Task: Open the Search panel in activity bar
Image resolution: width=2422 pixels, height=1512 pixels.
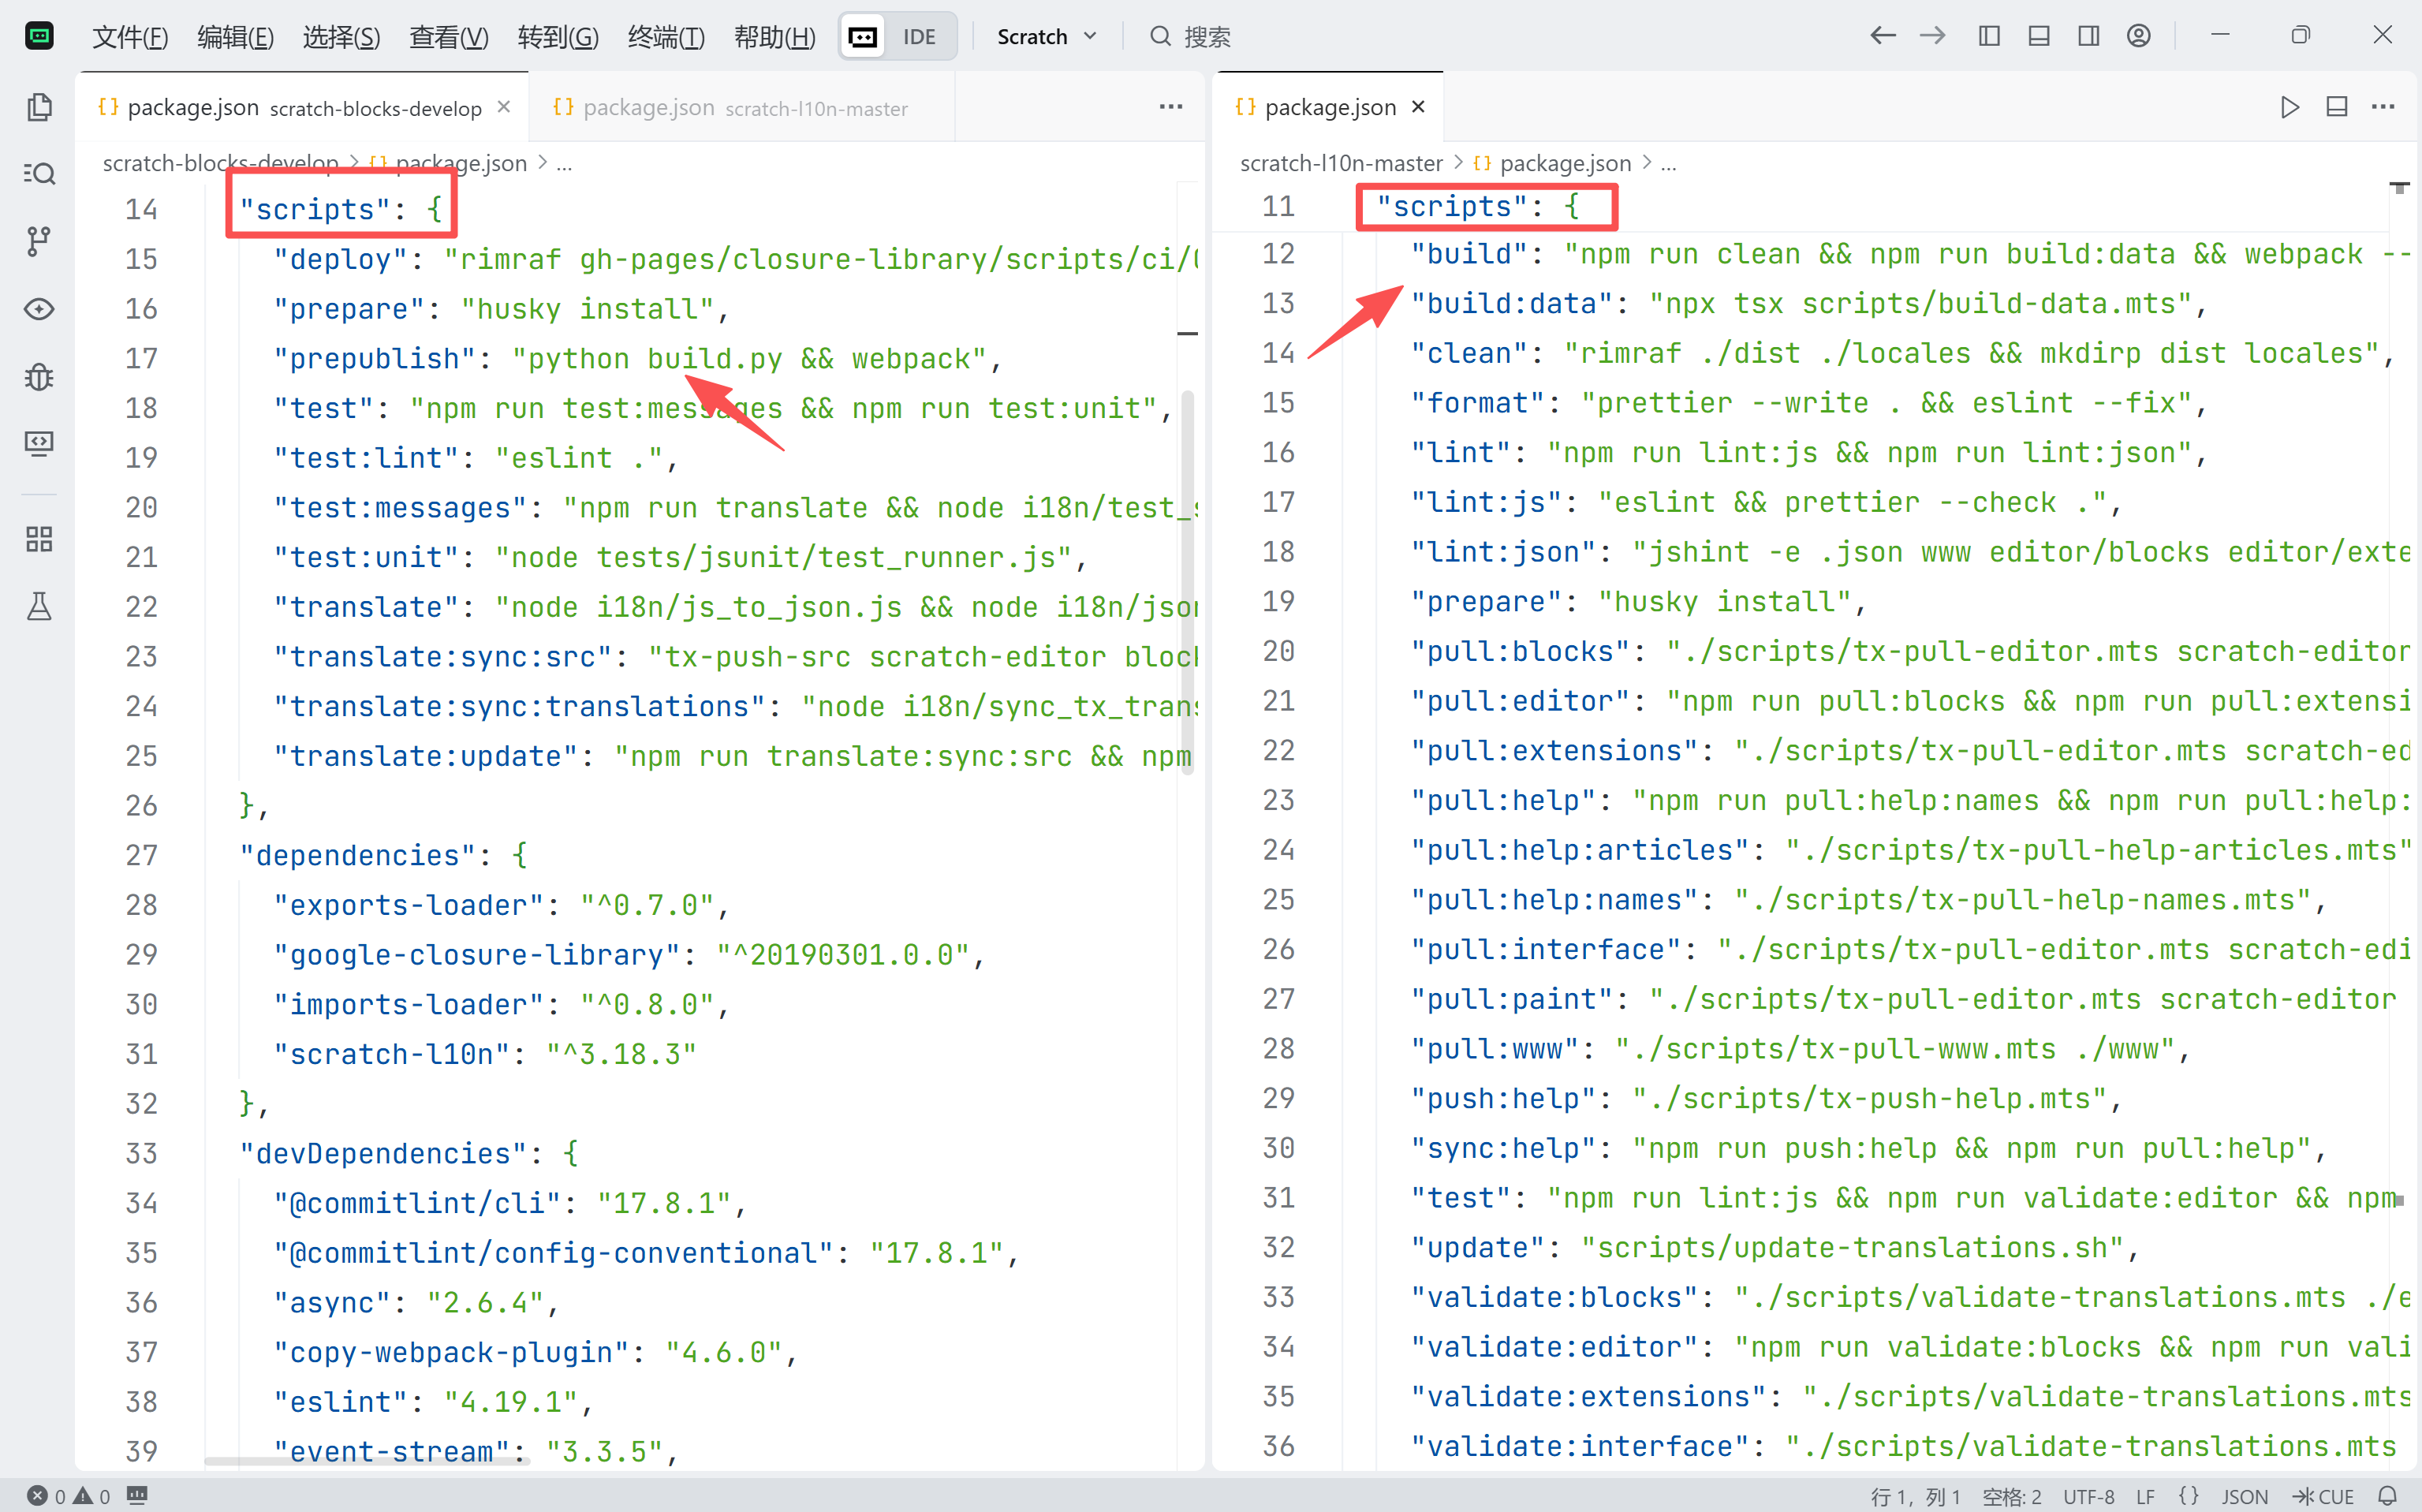Action: pyautogui.click(x=39, y=174)
